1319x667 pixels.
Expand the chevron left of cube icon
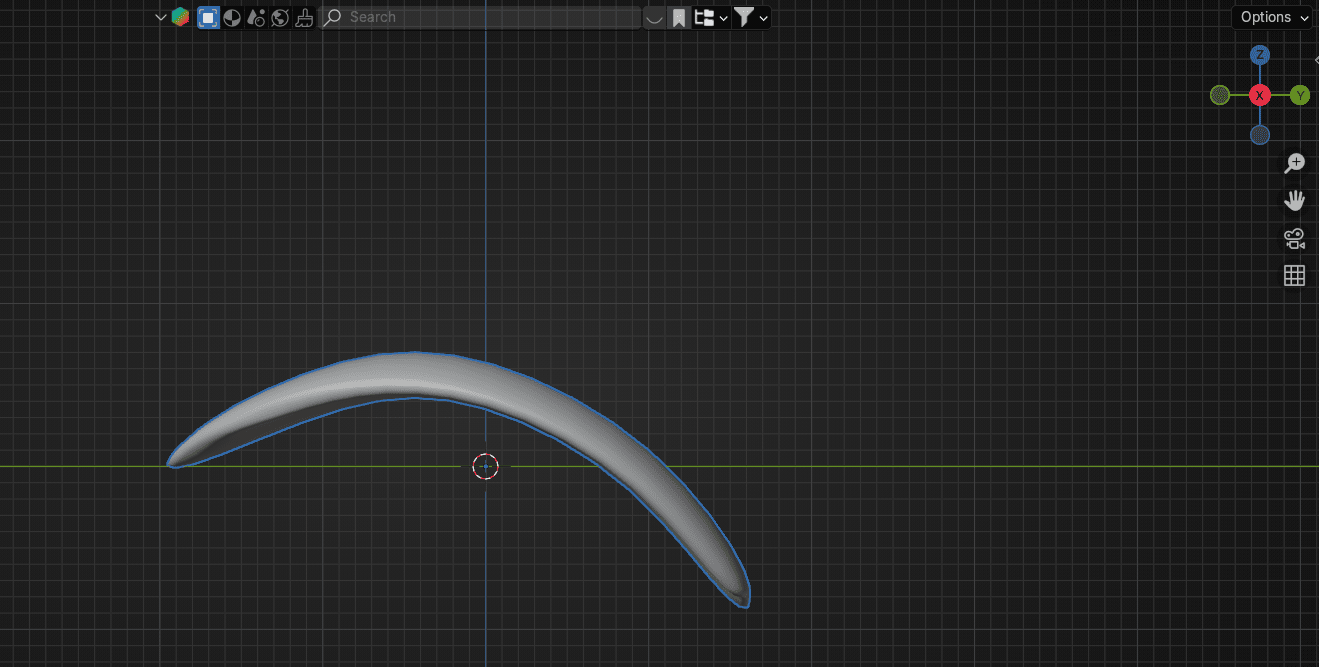(x=160, y=17)
